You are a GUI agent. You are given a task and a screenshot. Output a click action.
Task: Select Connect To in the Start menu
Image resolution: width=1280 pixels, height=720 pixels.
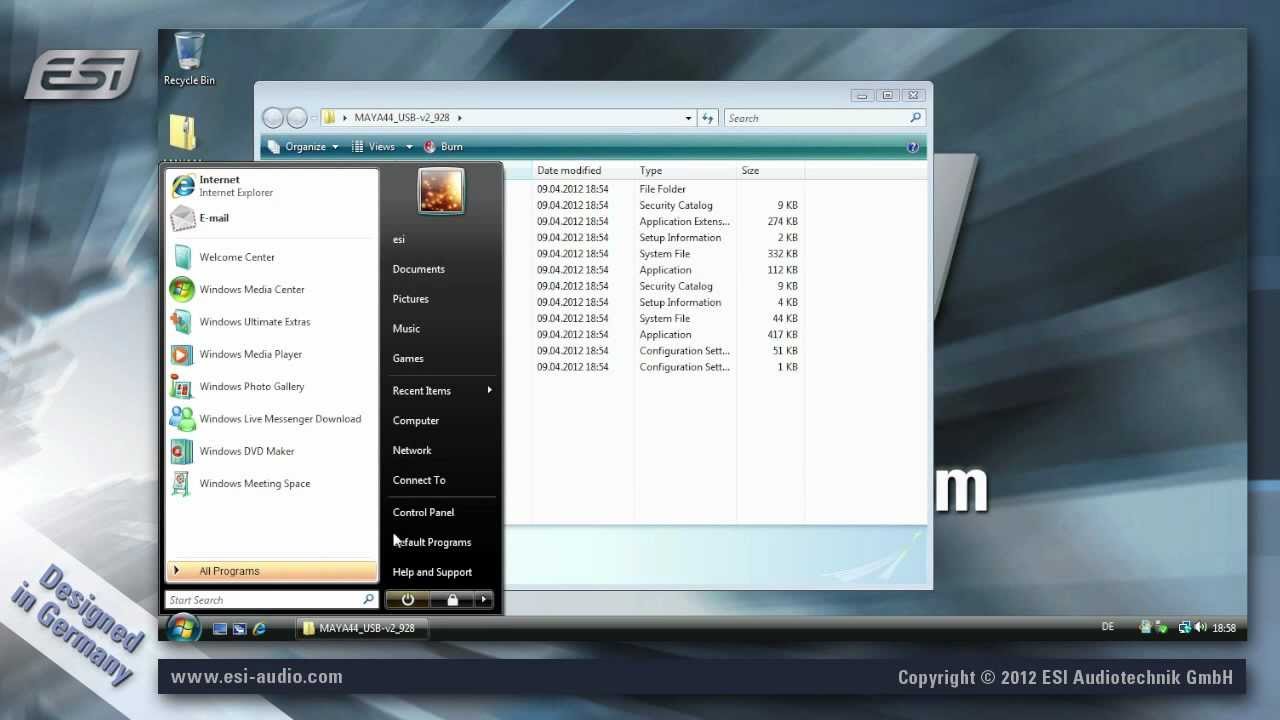coord(419,480)
